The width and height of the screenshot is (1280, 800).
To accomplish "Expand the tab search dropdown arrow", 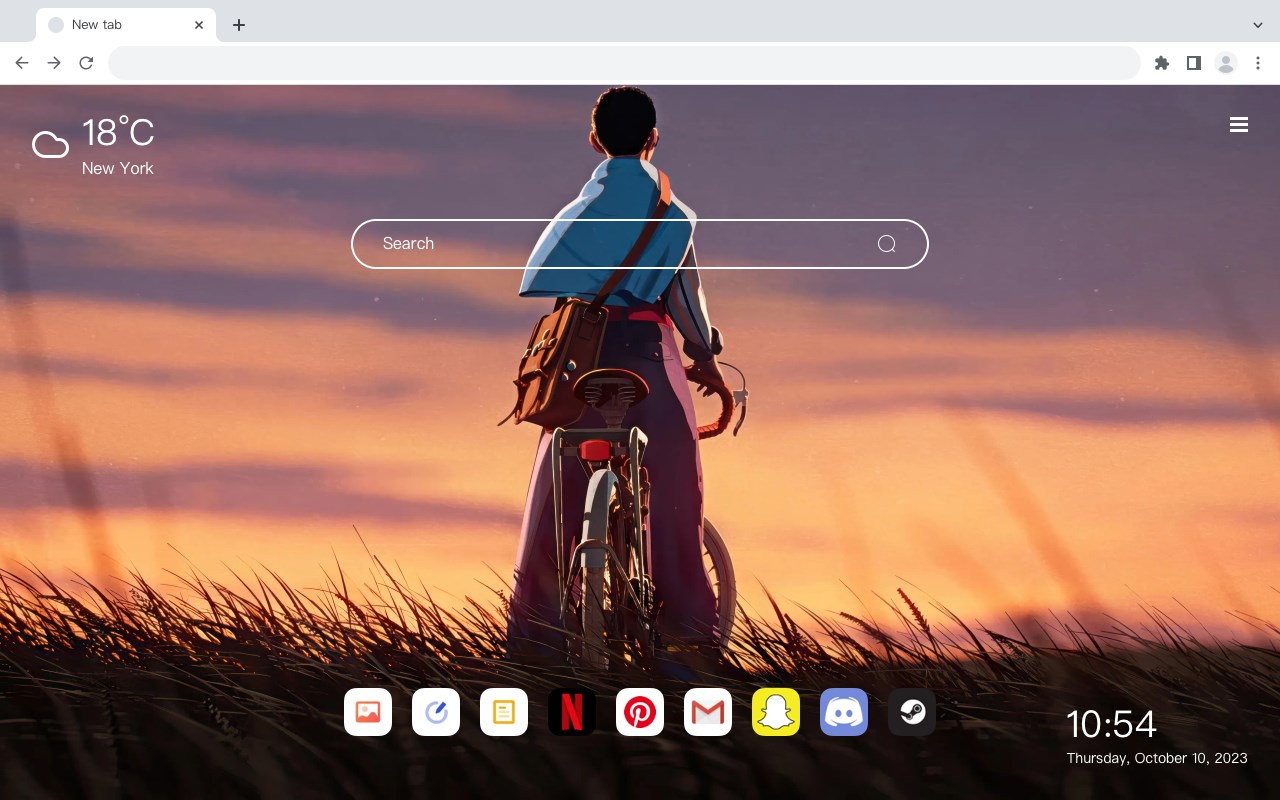I will 1258,25.
